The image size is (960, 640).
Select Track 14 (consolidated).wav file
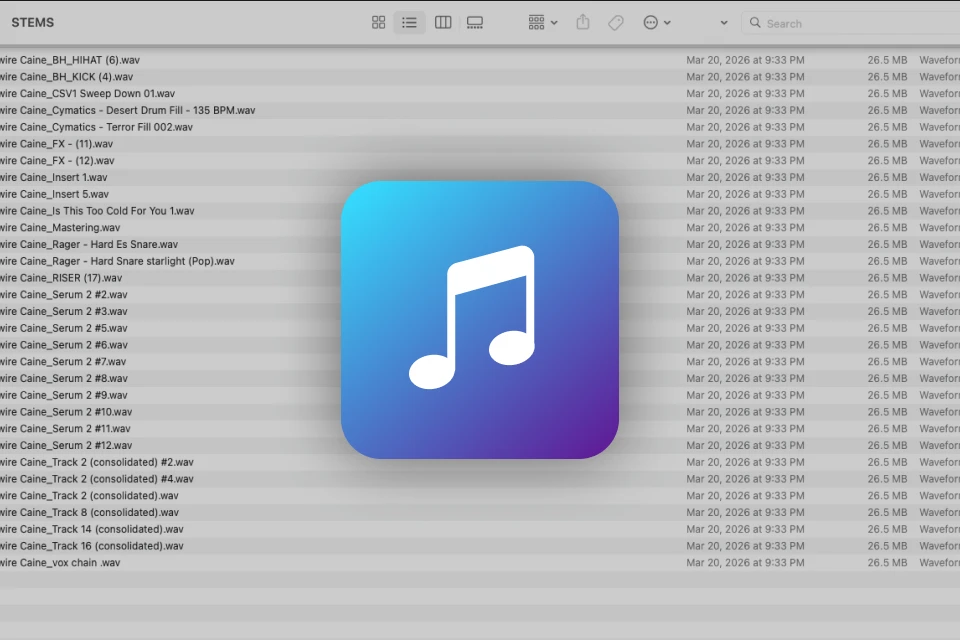coord(92,529)
